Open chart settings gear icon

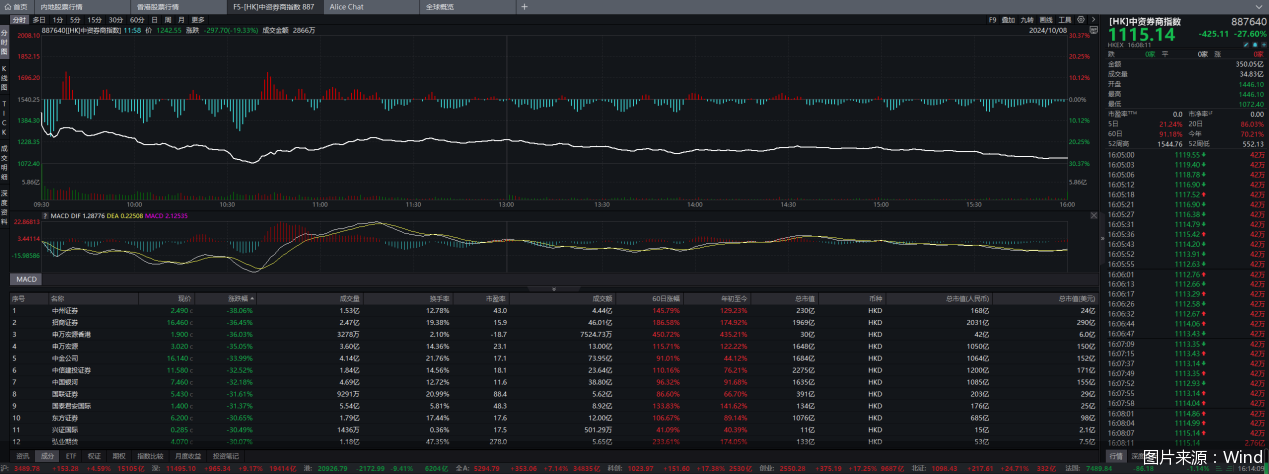[x=1082, y=19]
